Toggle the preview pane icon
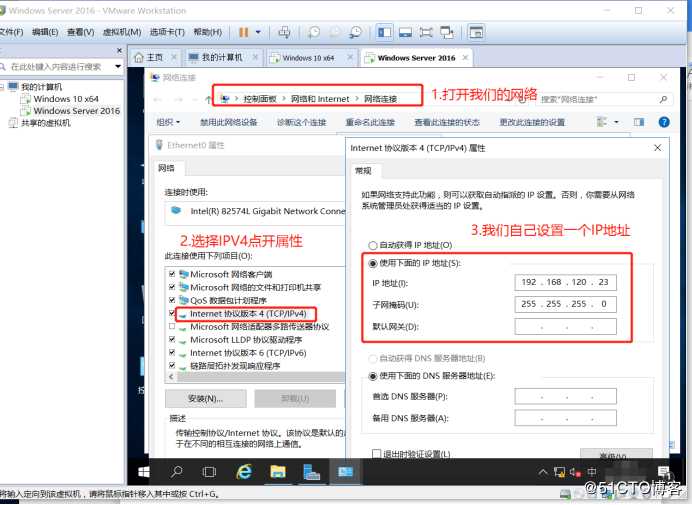 coord(639,122)
